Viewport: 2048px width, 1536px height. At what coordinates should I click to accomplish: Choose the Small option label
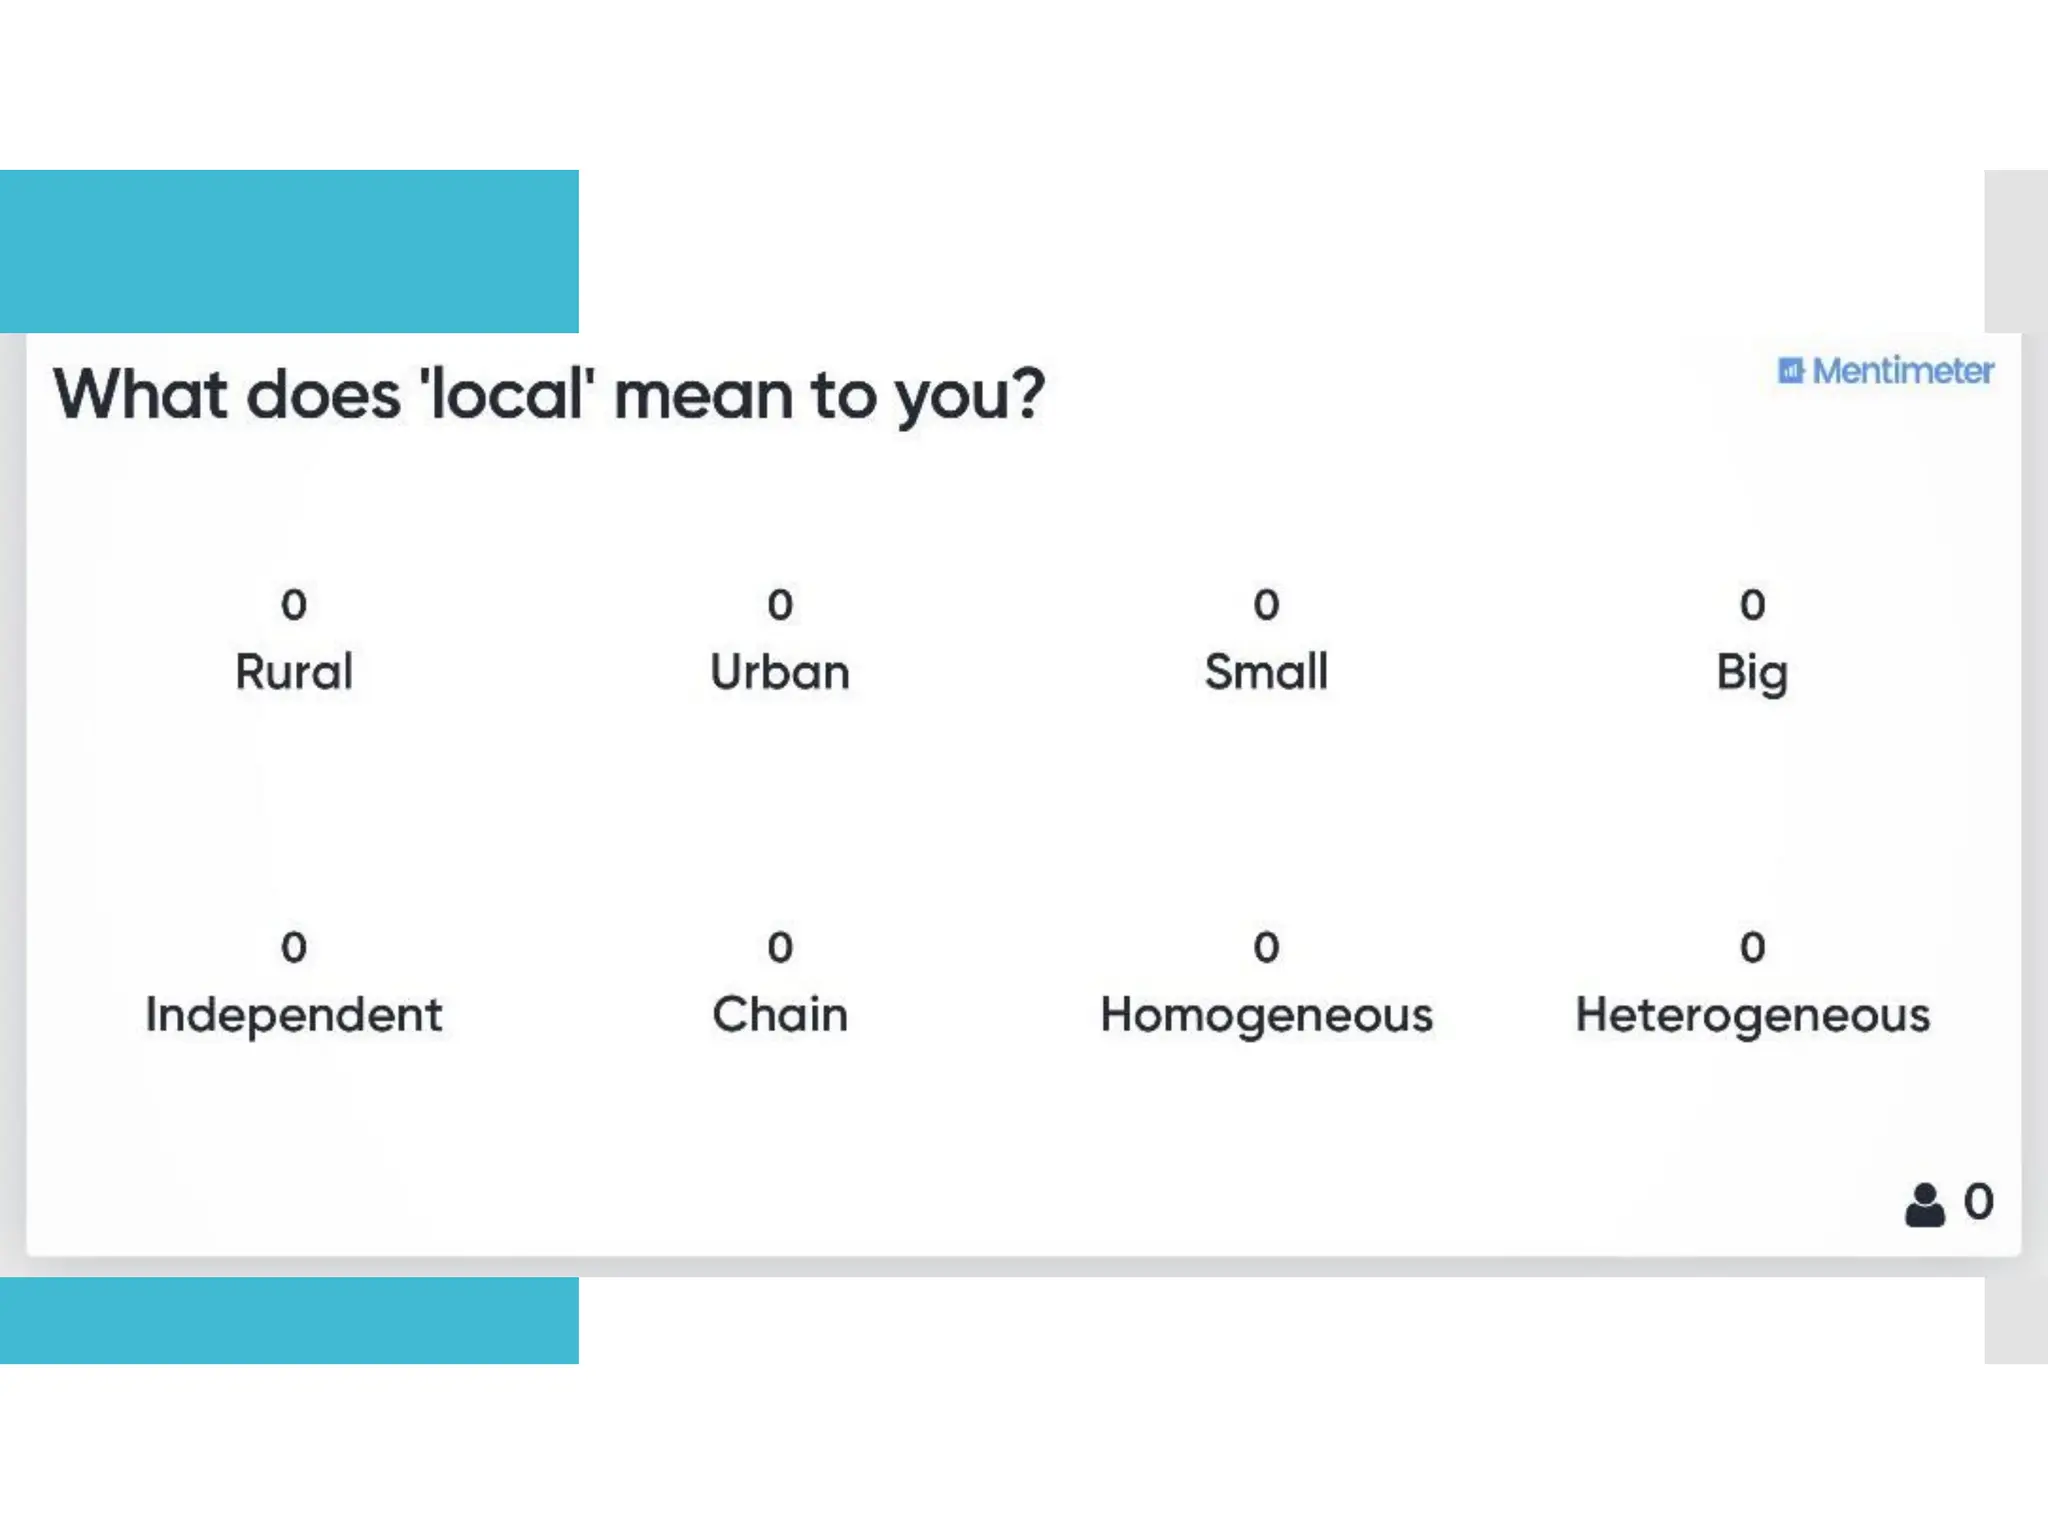tap(1266, 672)
